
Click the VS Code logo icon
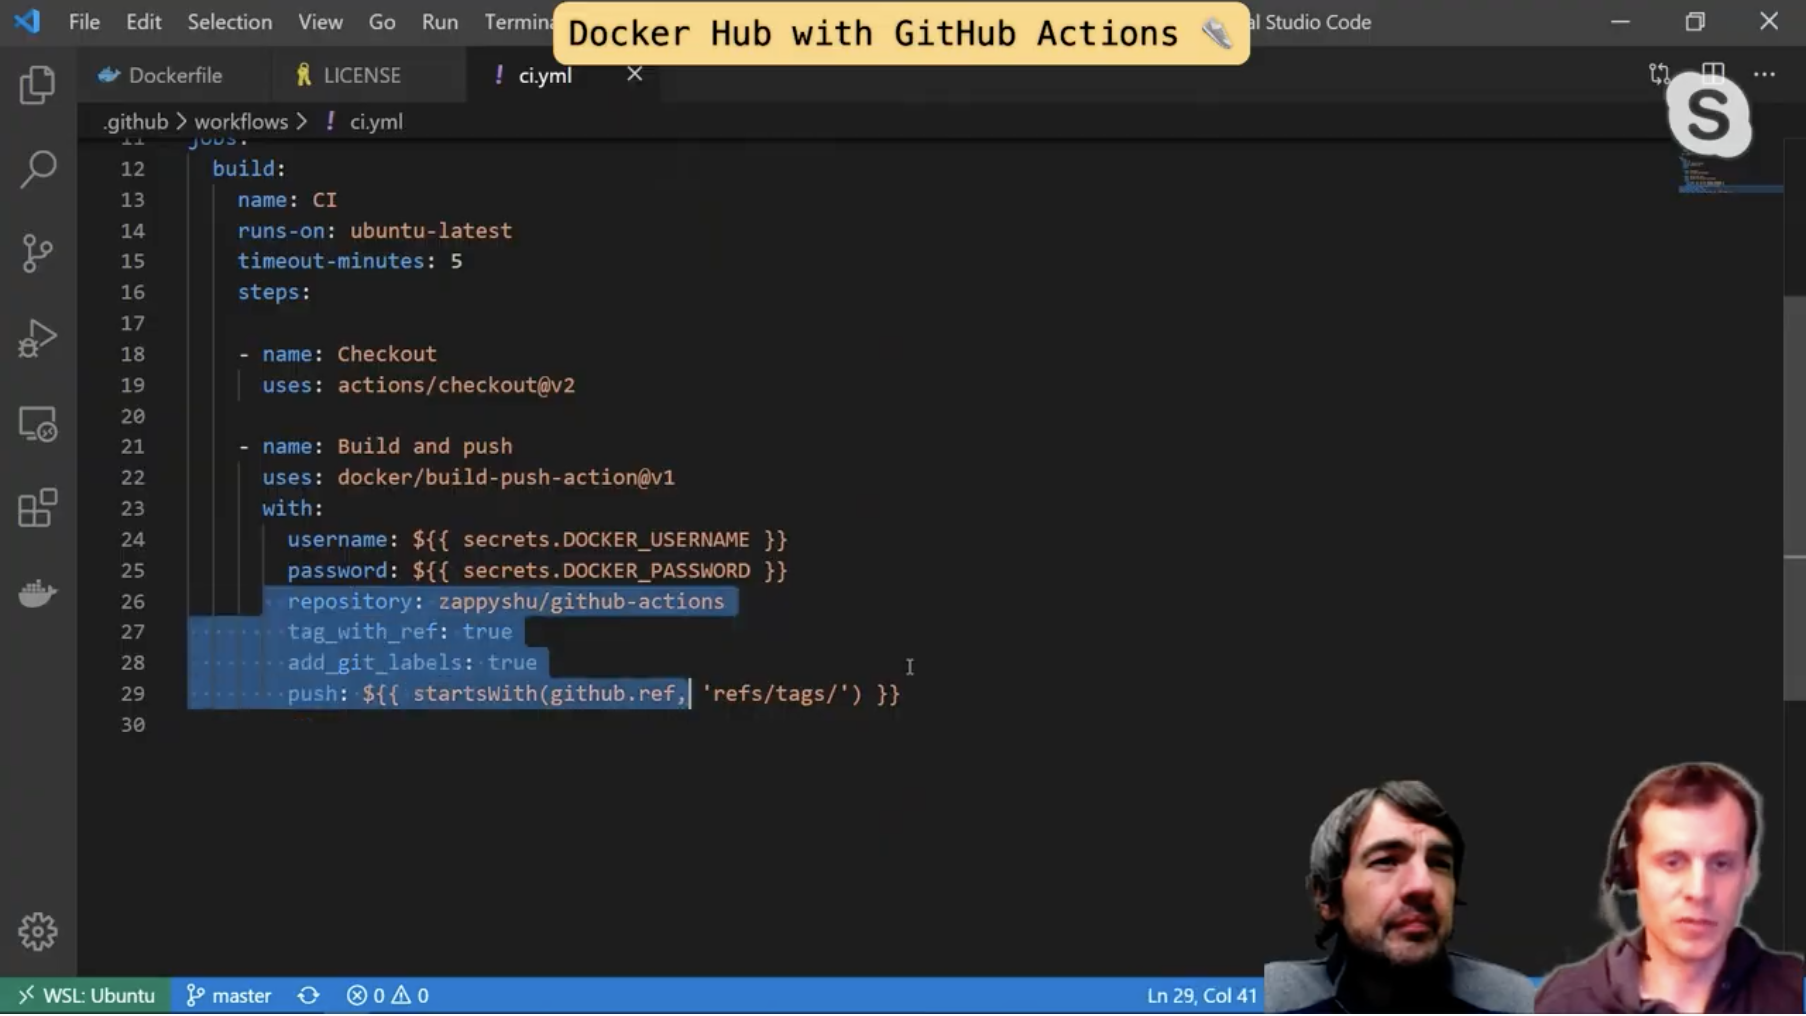pyautogui.click(x=27, y=21)
